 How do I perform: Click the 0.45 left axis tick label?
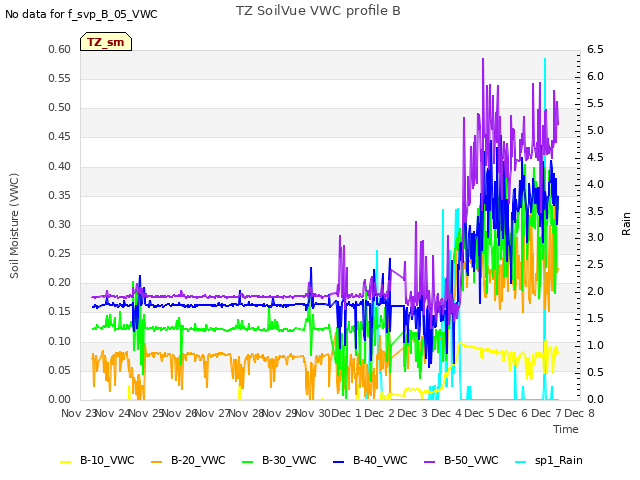60,136
